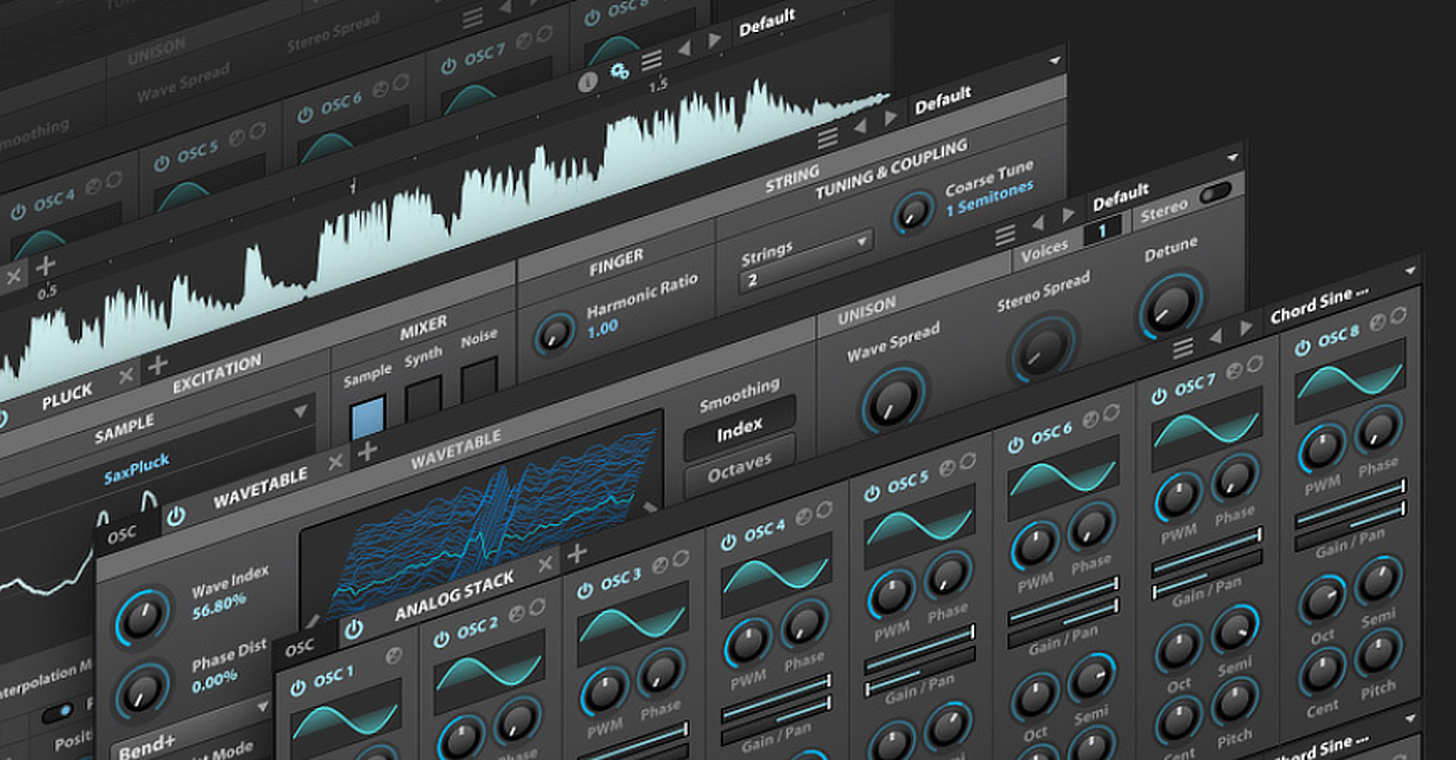Click the SaxPluck sample name
This screenshot has width=1456, height=760.
click(x=137, y=469)
